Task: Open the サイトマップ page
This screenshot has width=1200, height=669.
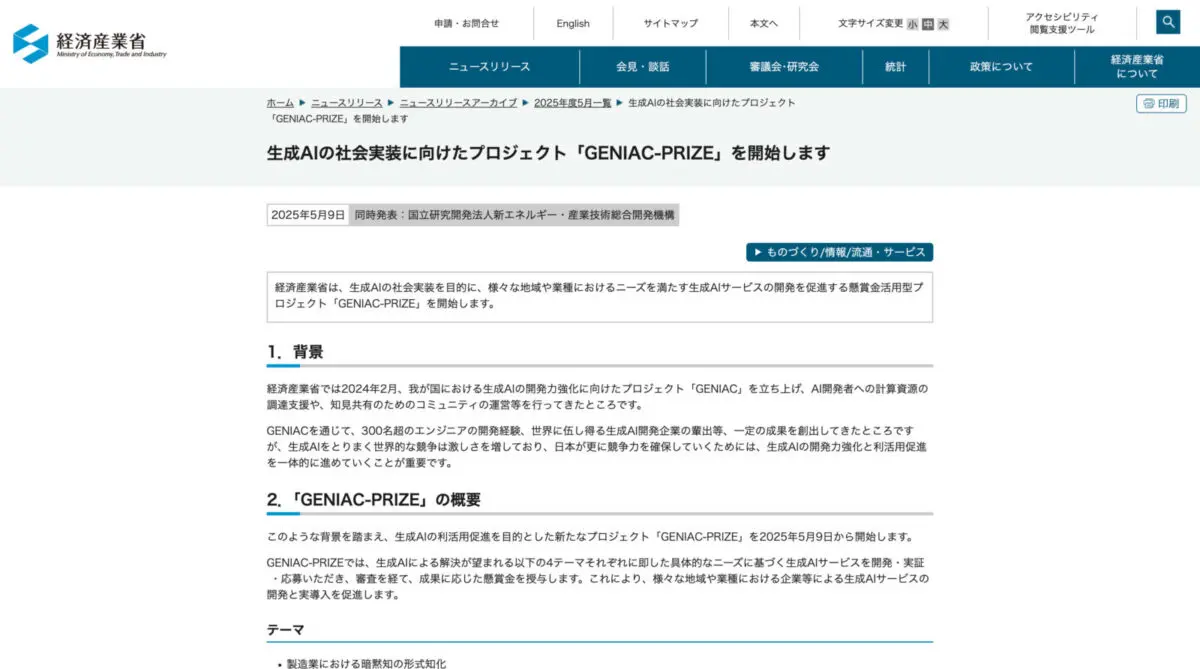Action: 669,23
